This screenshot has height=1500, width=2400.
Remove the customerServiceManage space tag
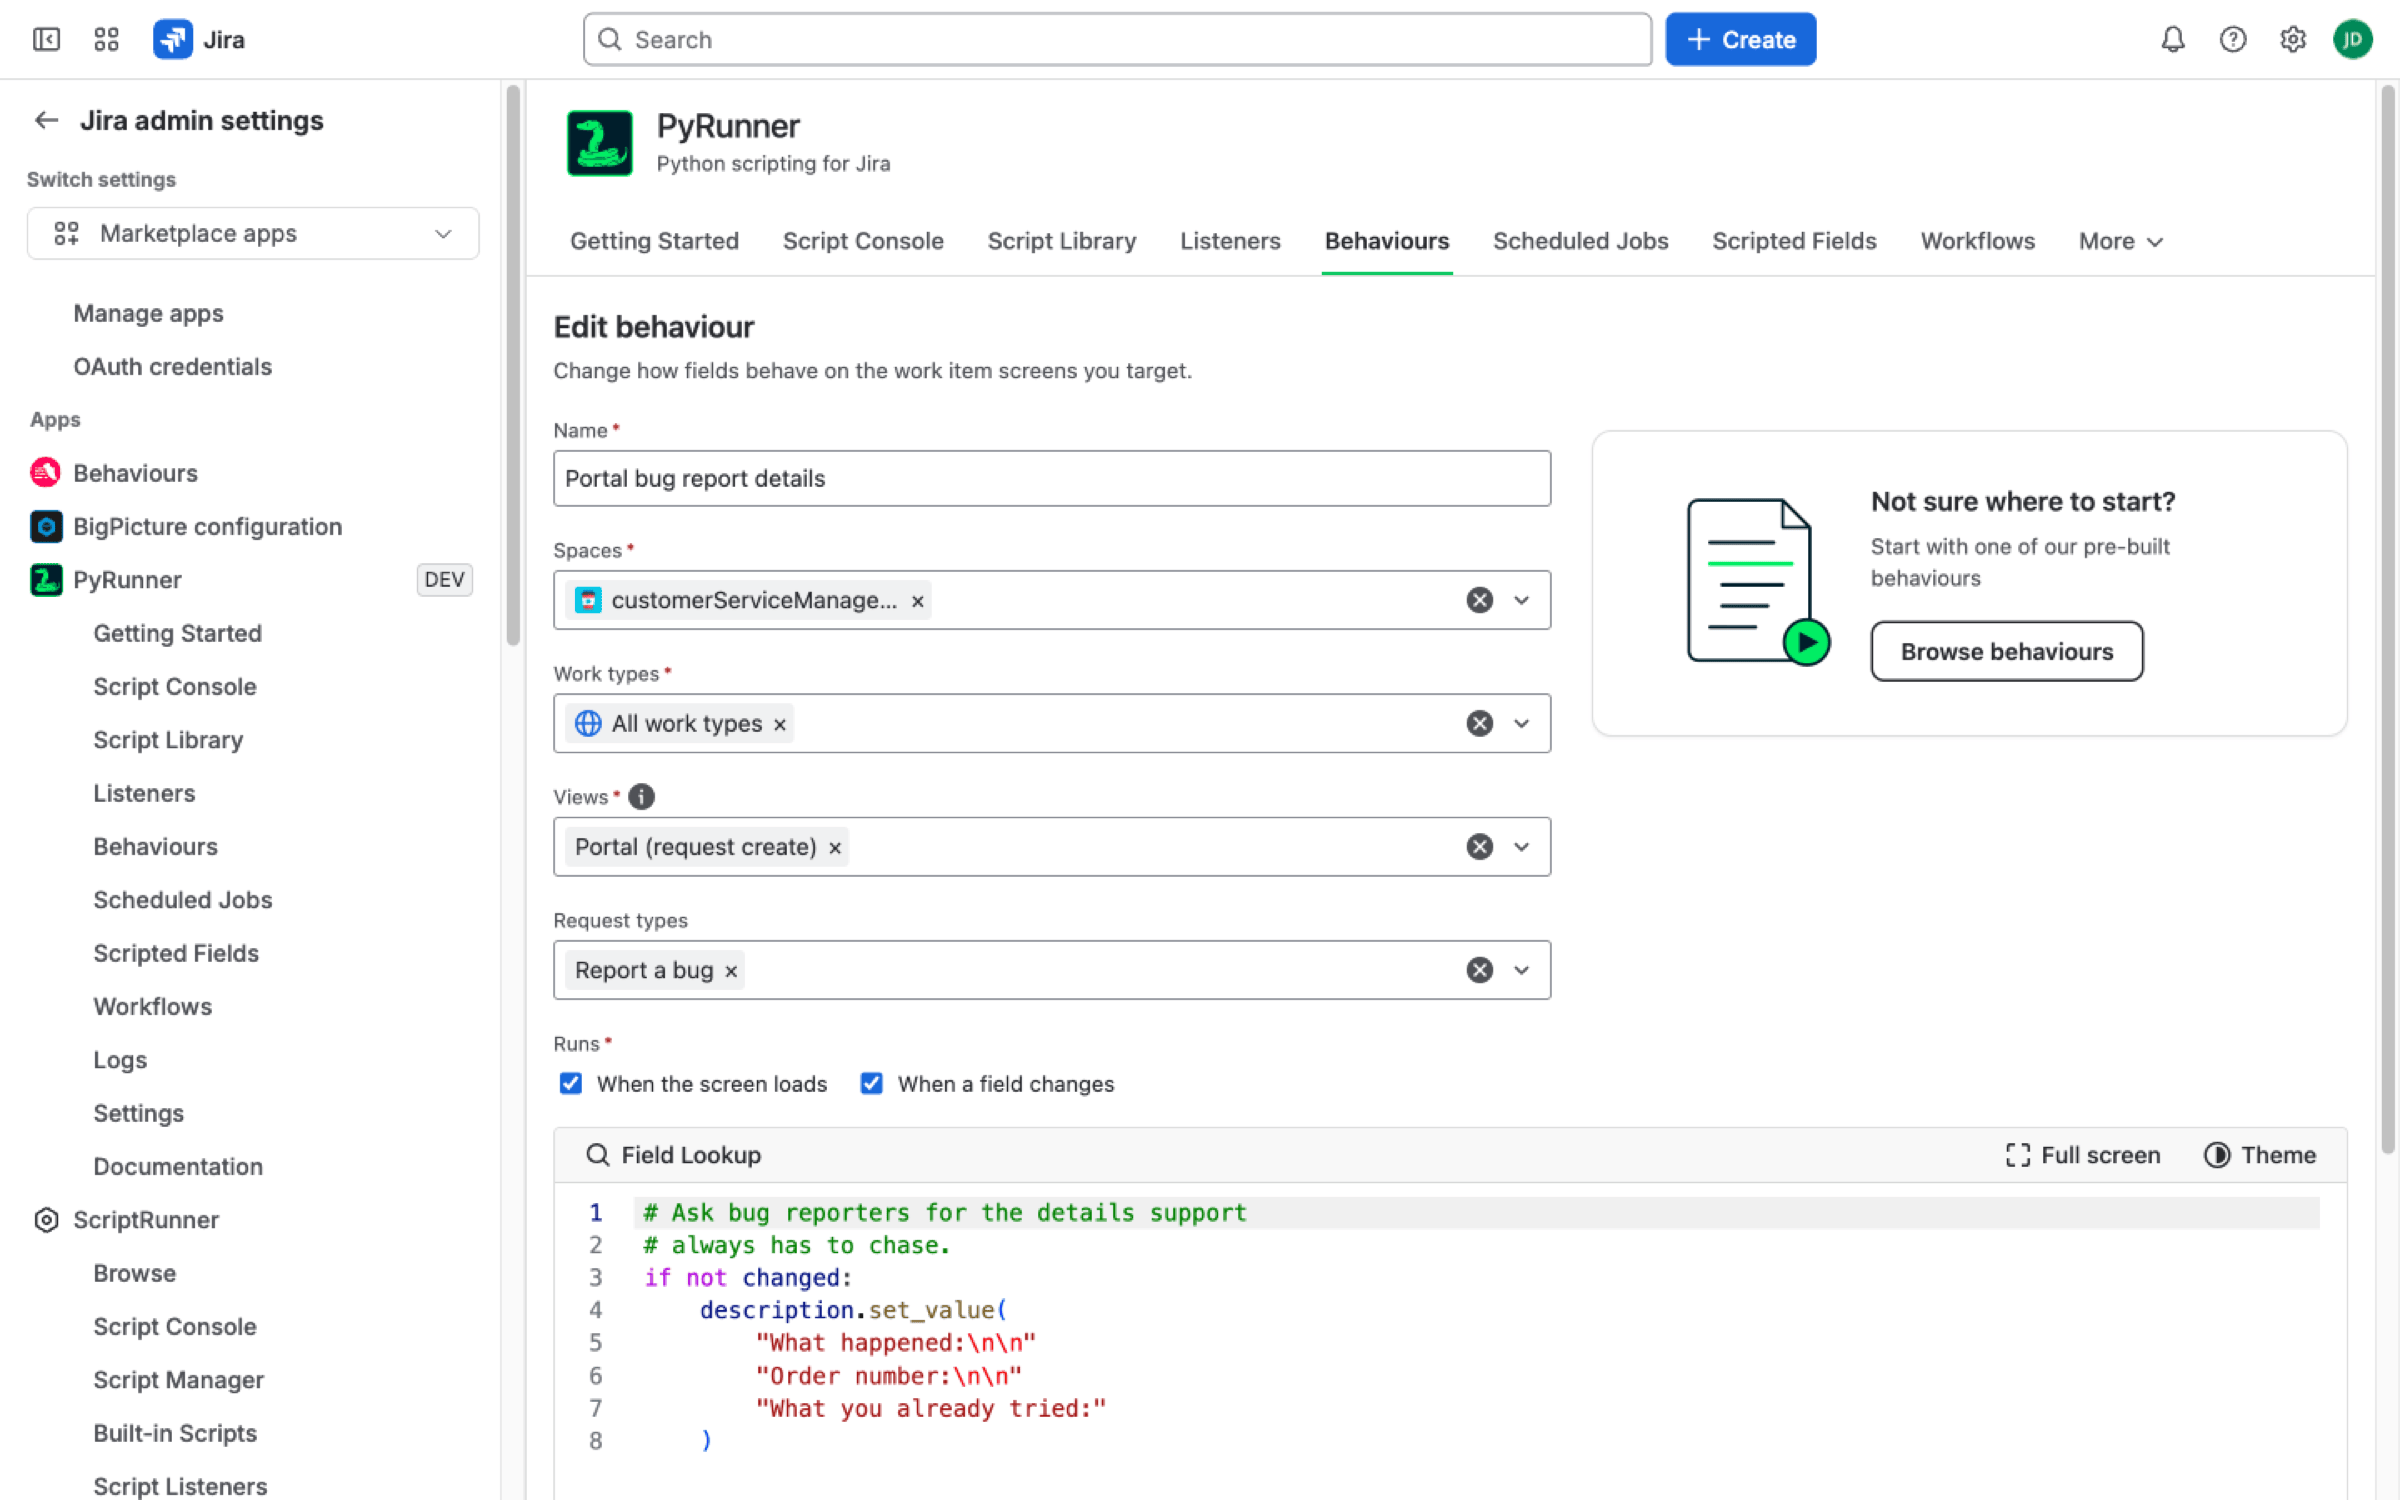[917, 601]
